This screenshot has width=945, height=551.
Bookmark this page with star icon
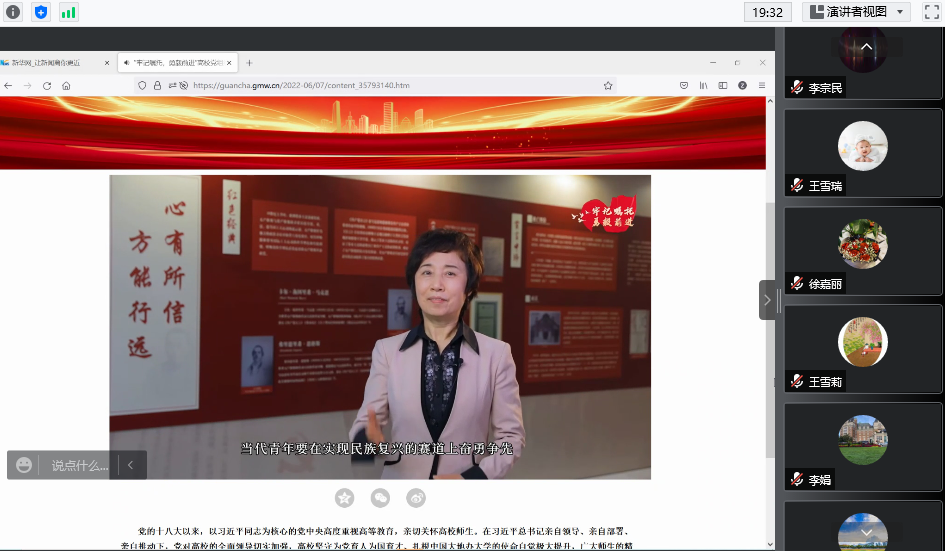point(608,86)
